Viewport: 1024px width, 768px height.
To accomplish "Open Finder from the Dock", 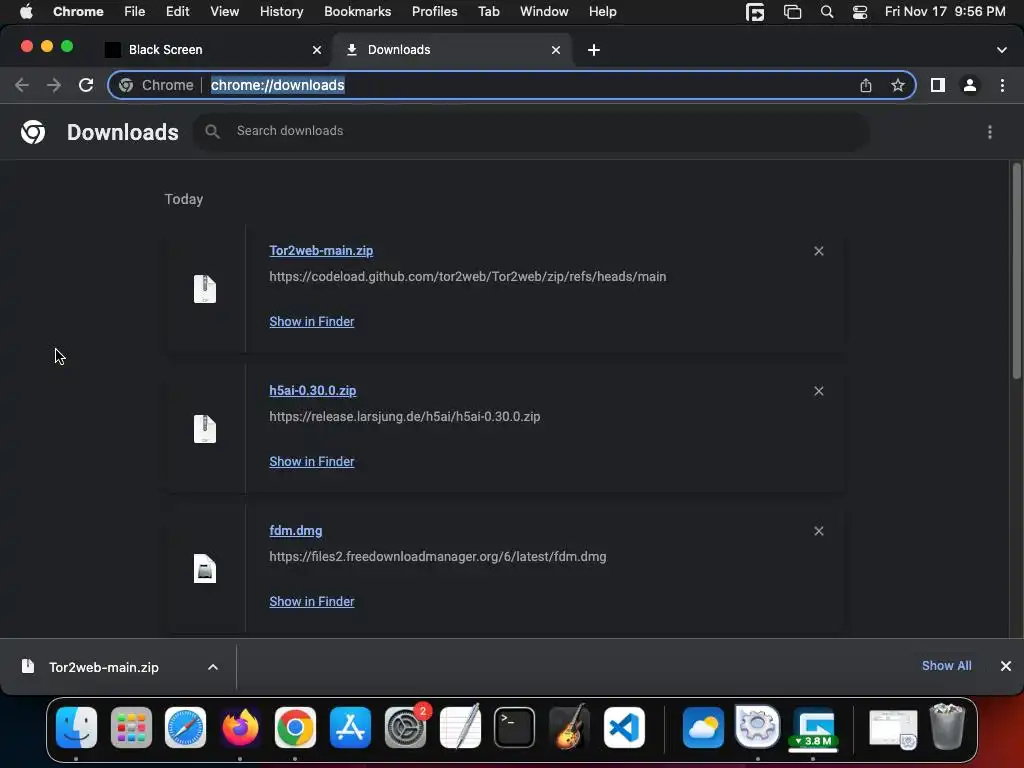I will 76,727.
